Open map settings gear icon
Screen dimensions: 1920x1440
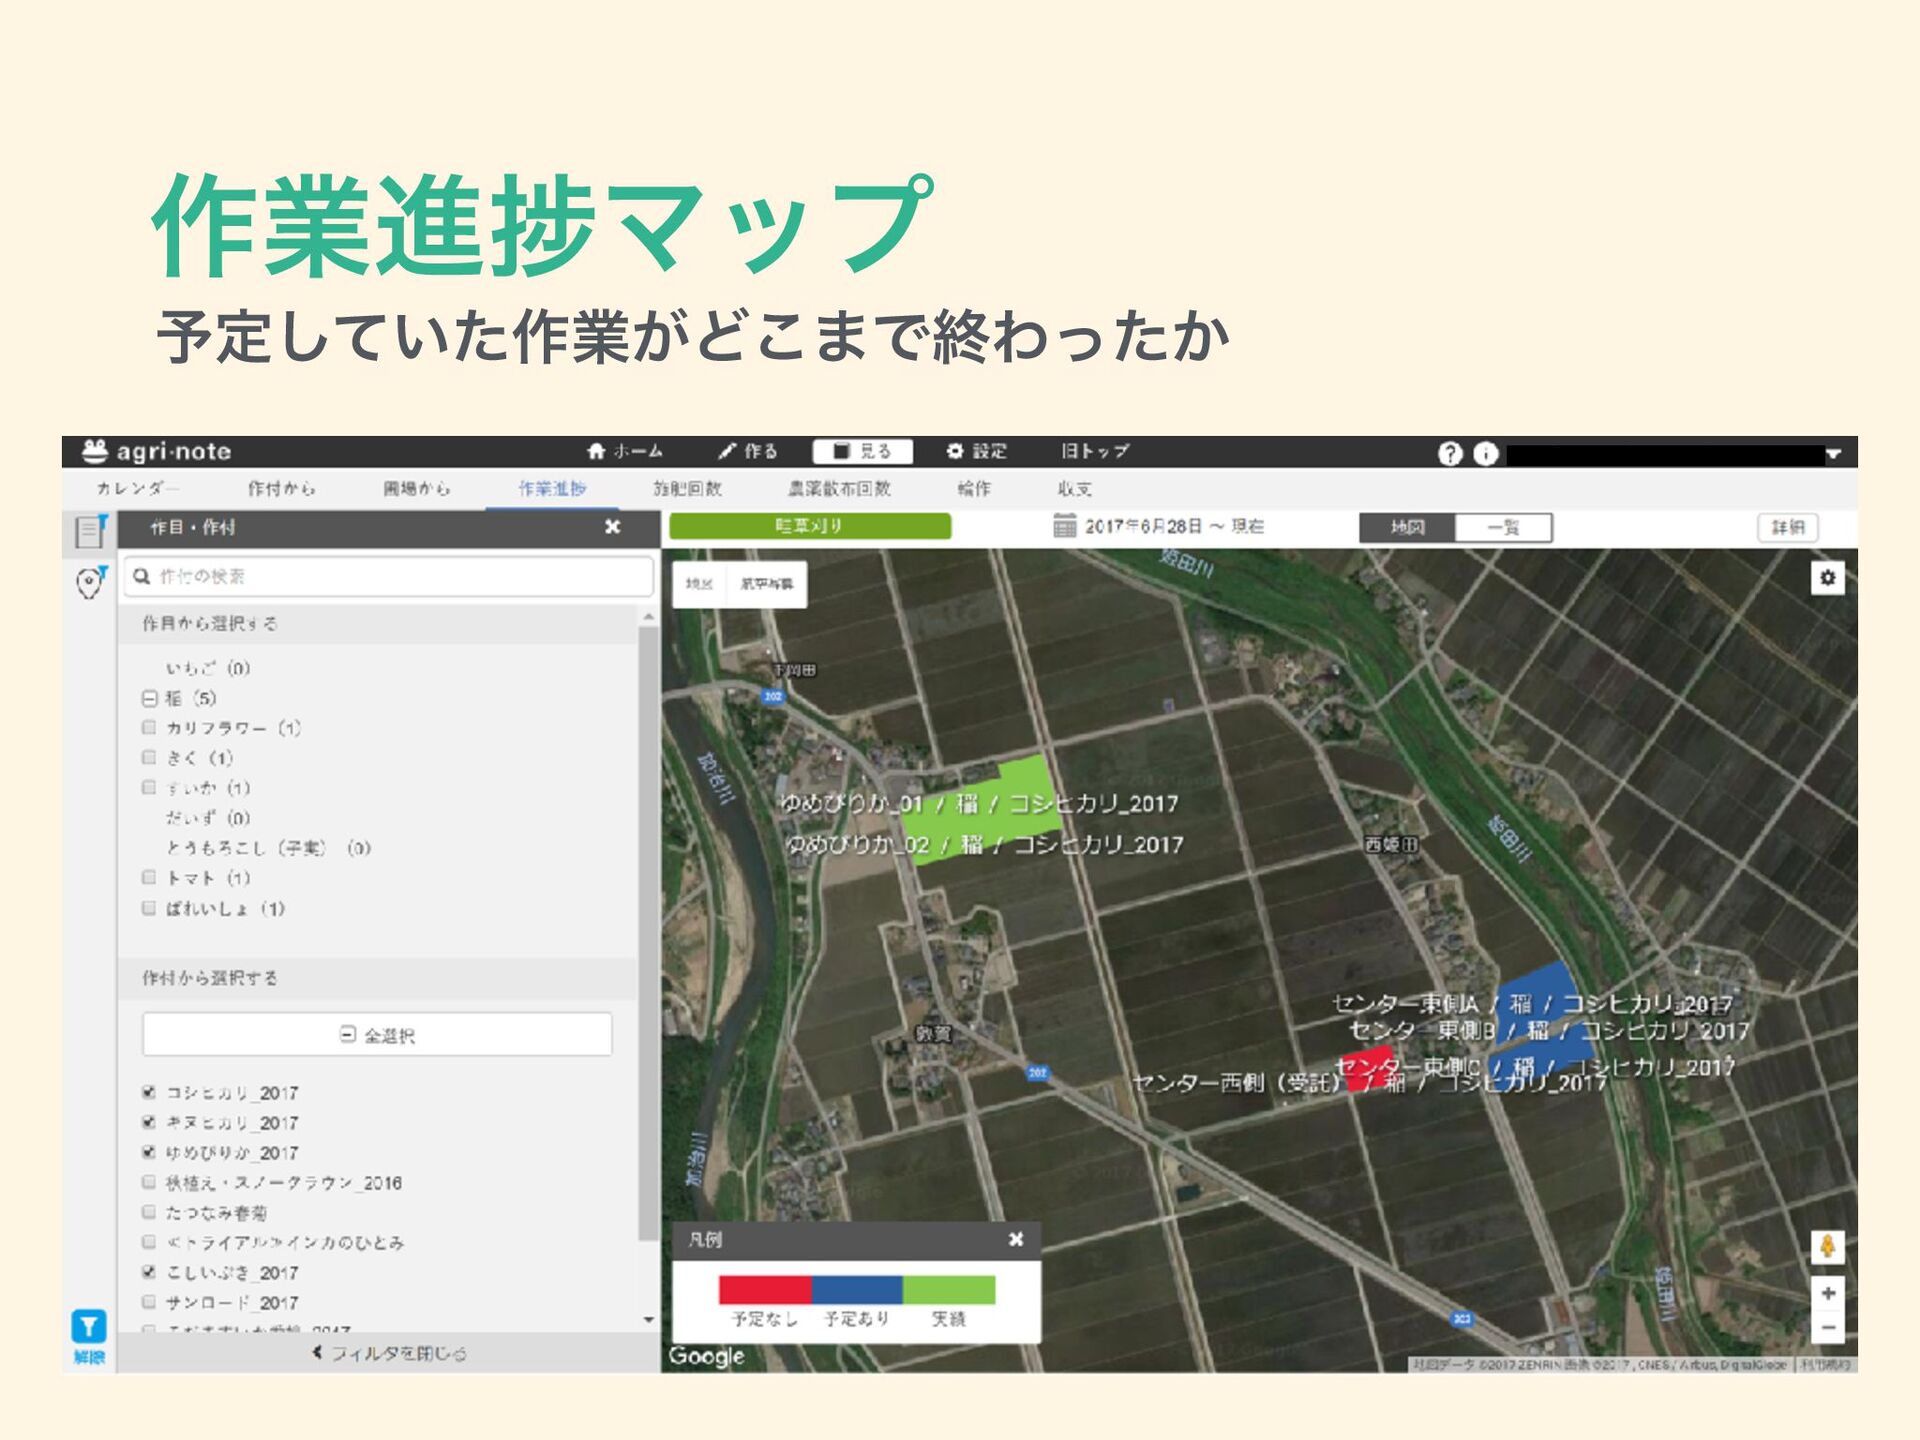coord(1827,578)
